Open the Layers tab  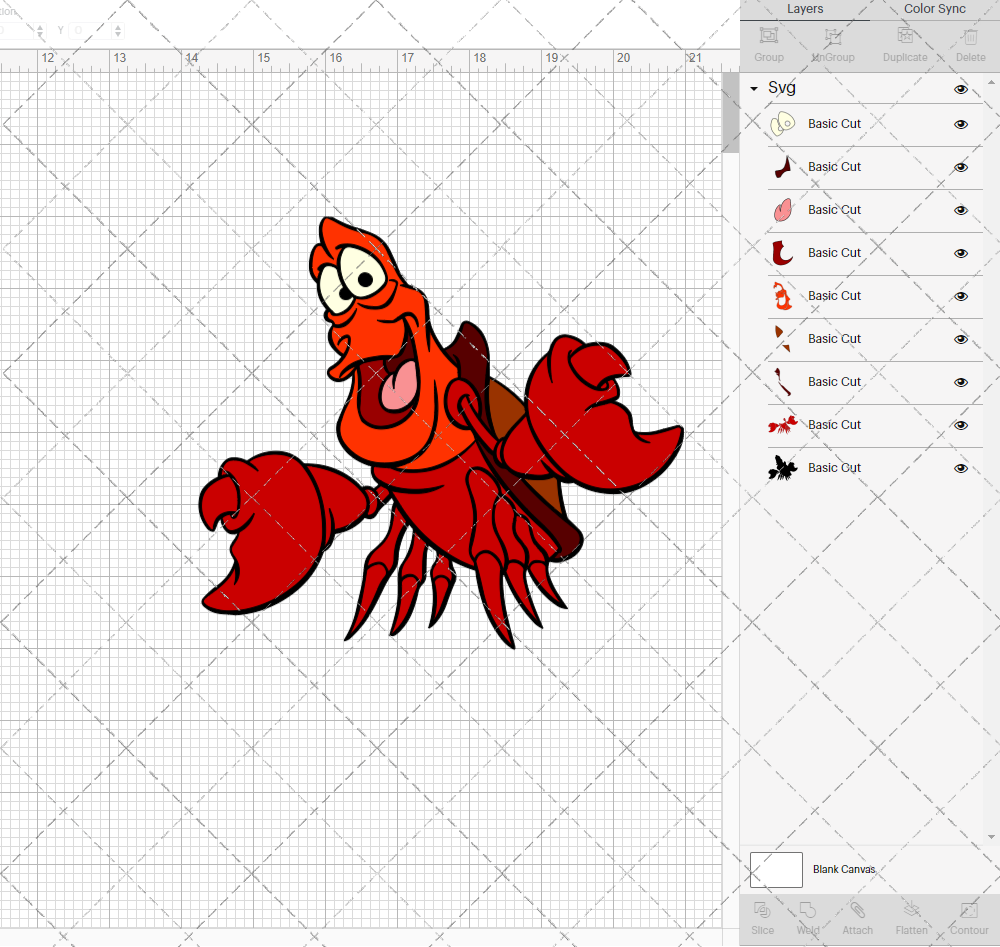(x=804, y=9)
